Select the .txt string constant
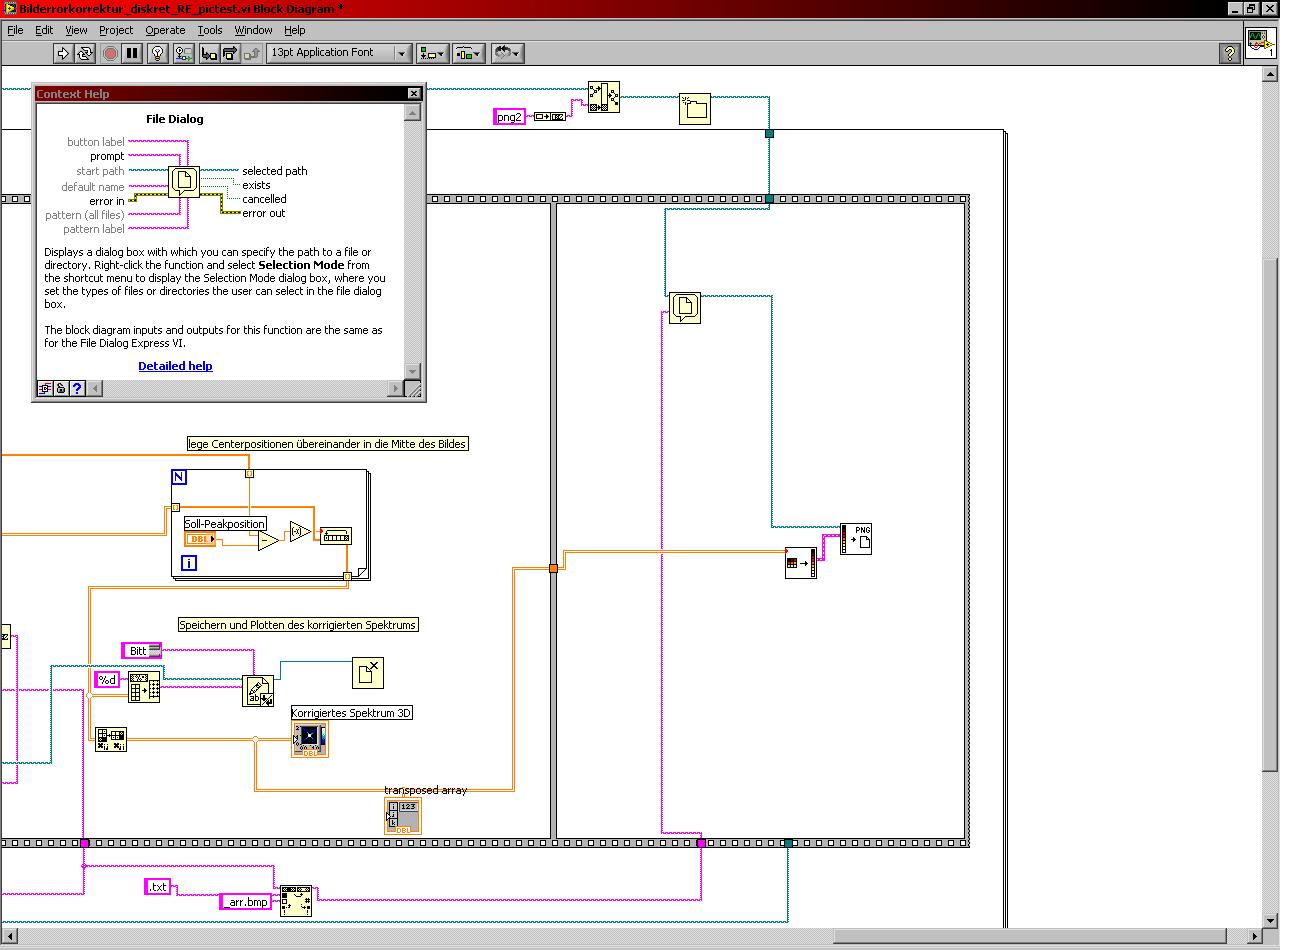Viewport: 1294px width, 950px height. pyautogui.click(x=158, y=887)
